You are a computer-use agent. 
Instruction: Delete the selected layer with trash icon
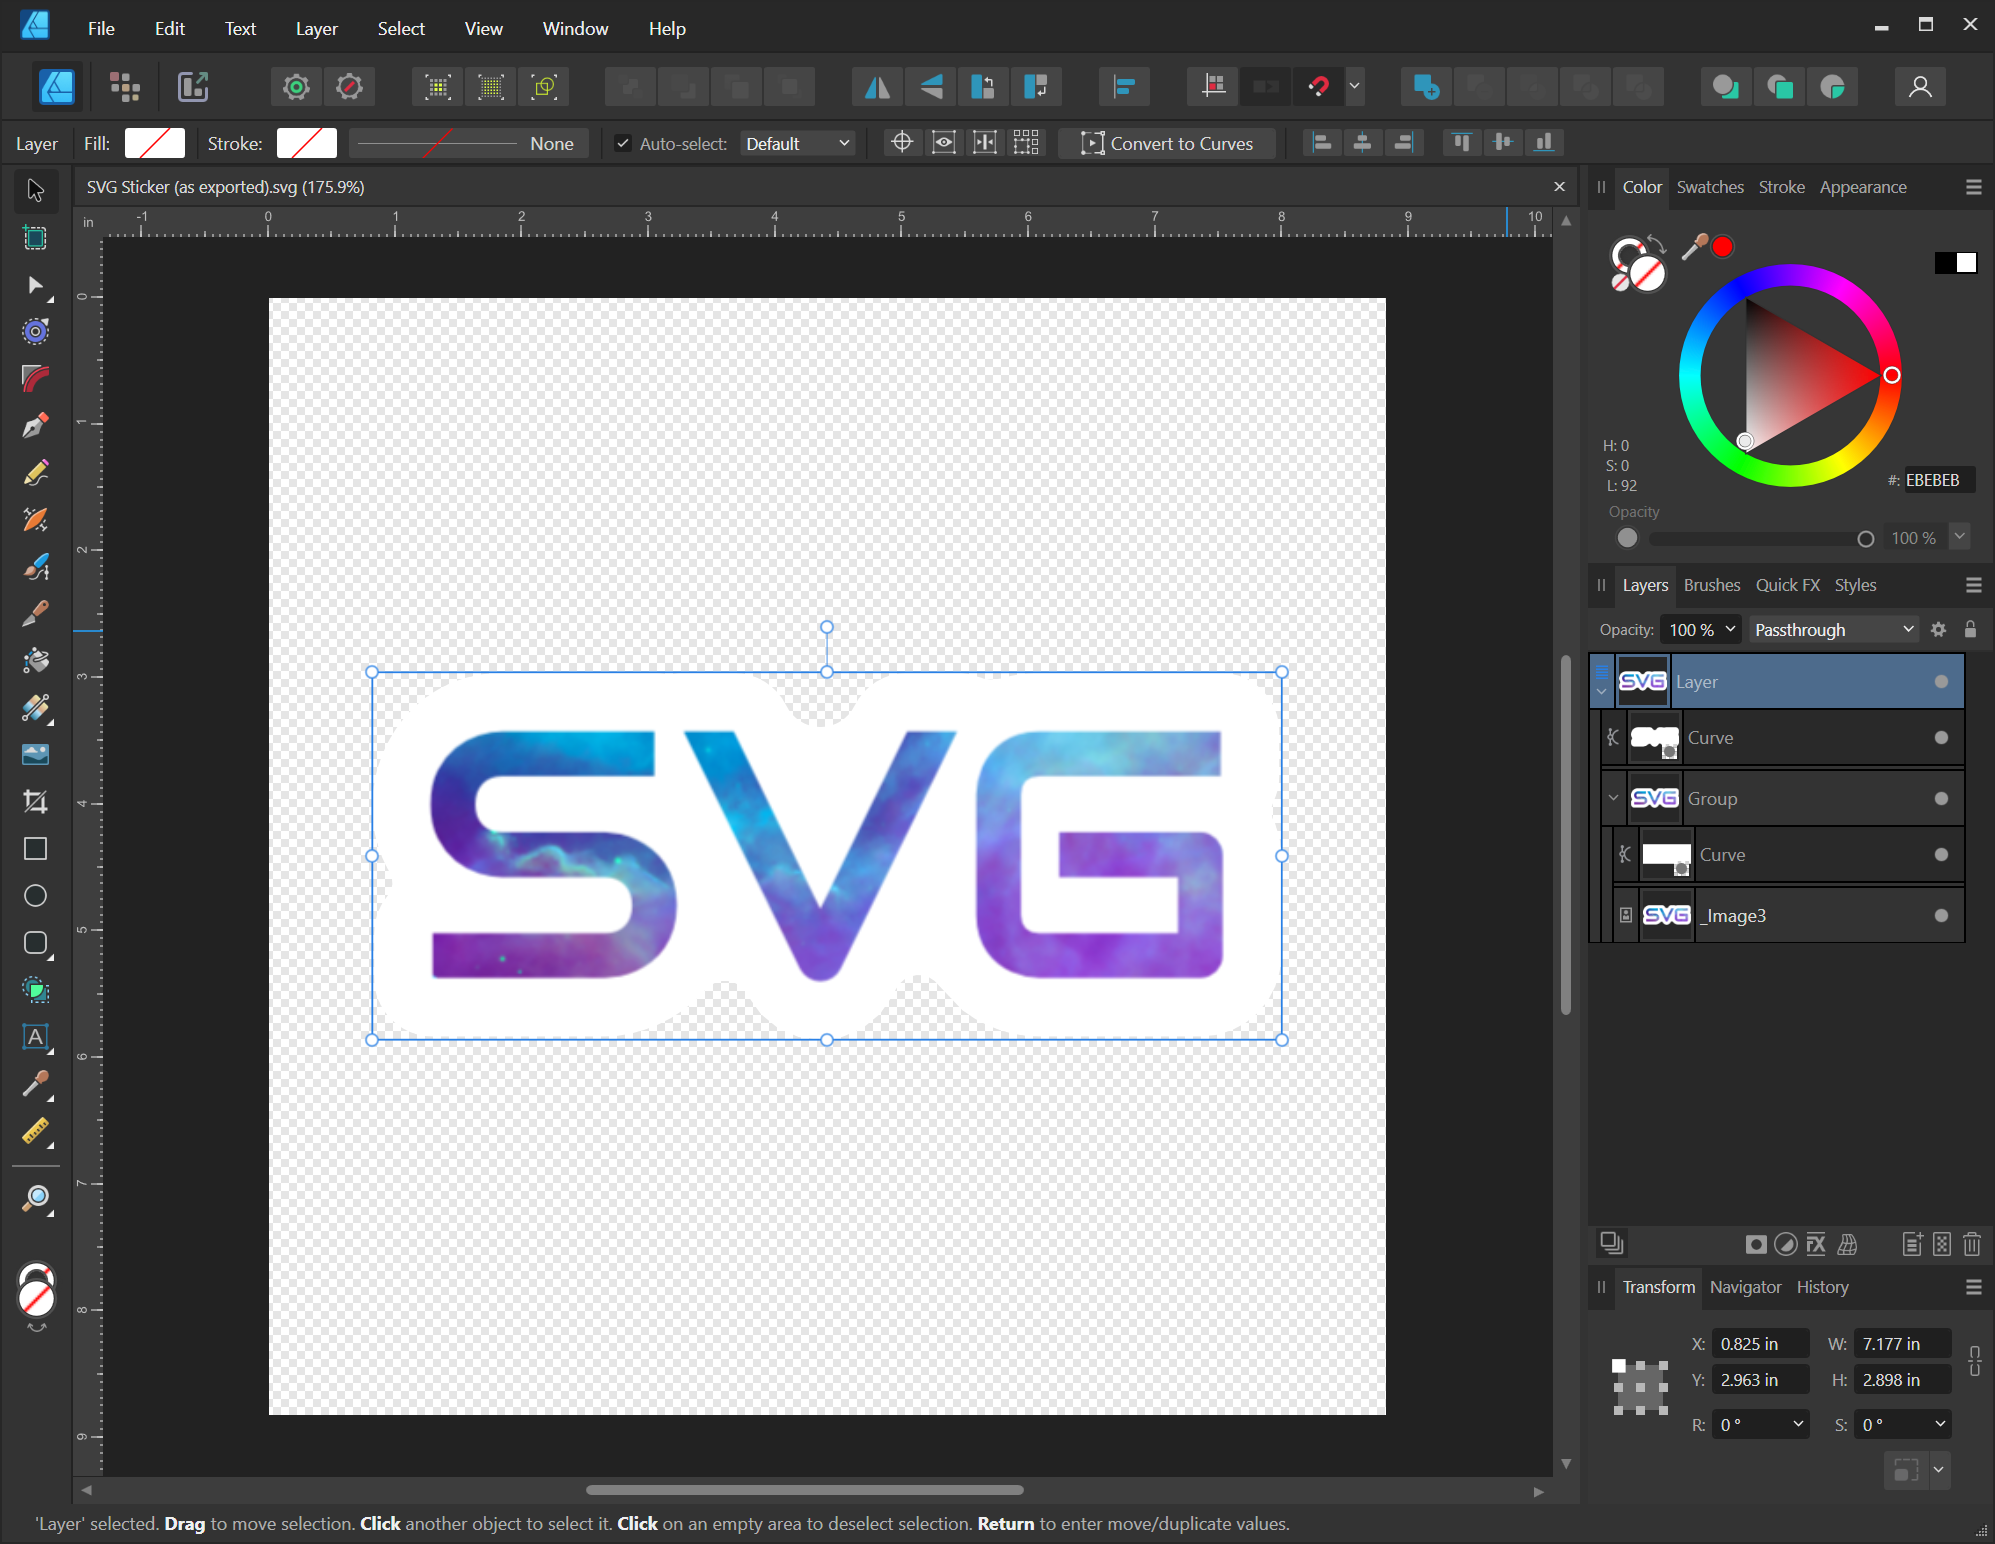point(1972,1244)
